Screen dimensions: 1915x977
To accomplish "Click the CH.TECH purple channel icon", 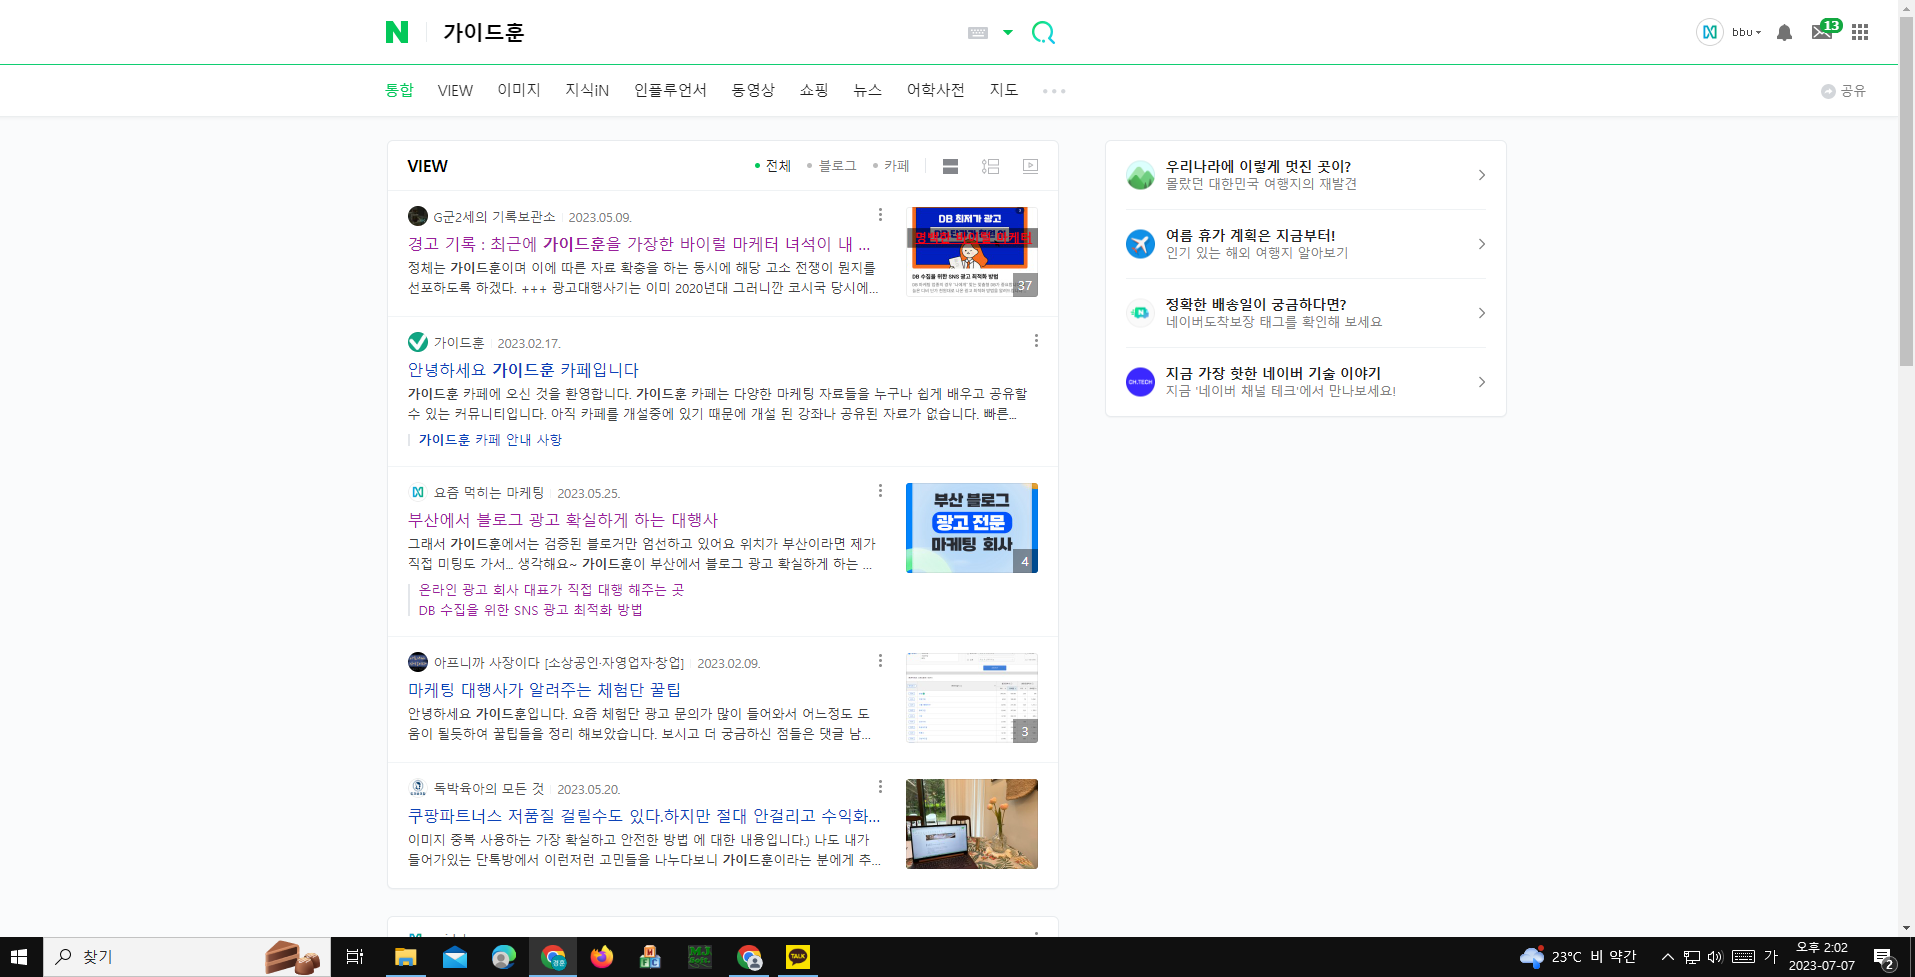I will pyautogui.click(x=1140, y=382).
